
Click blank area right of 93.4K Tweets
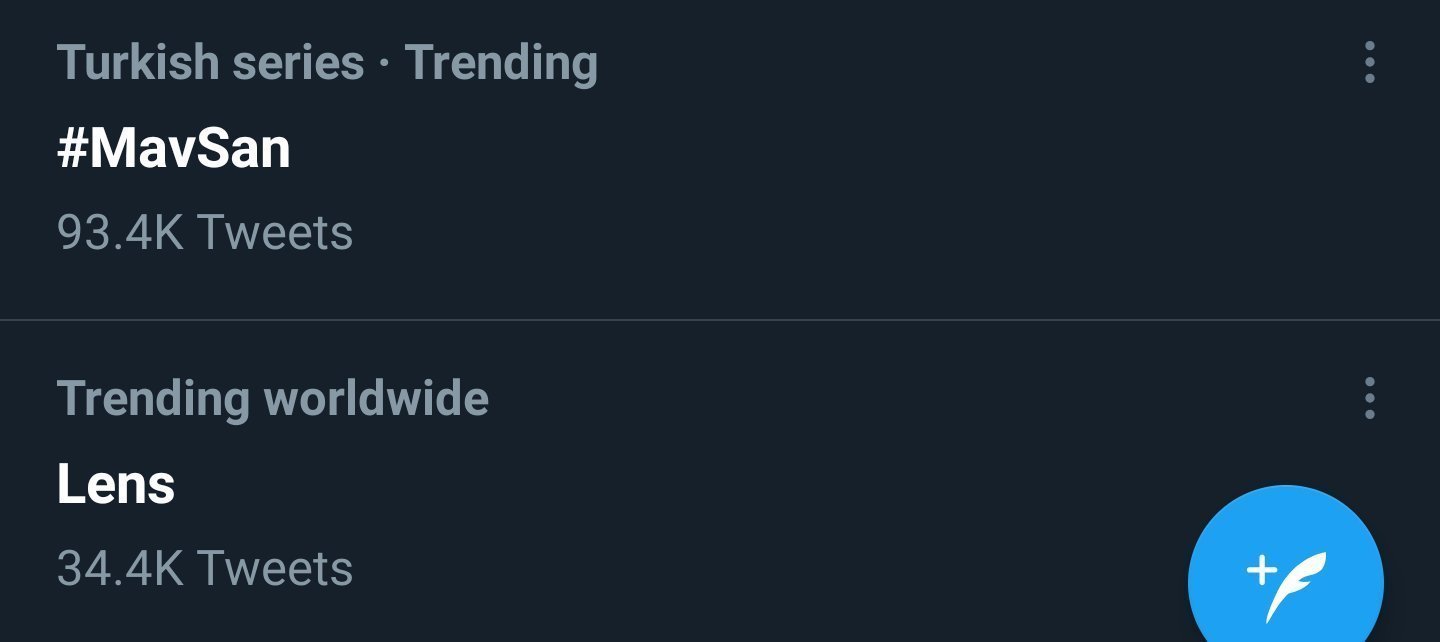click(800, 233)
